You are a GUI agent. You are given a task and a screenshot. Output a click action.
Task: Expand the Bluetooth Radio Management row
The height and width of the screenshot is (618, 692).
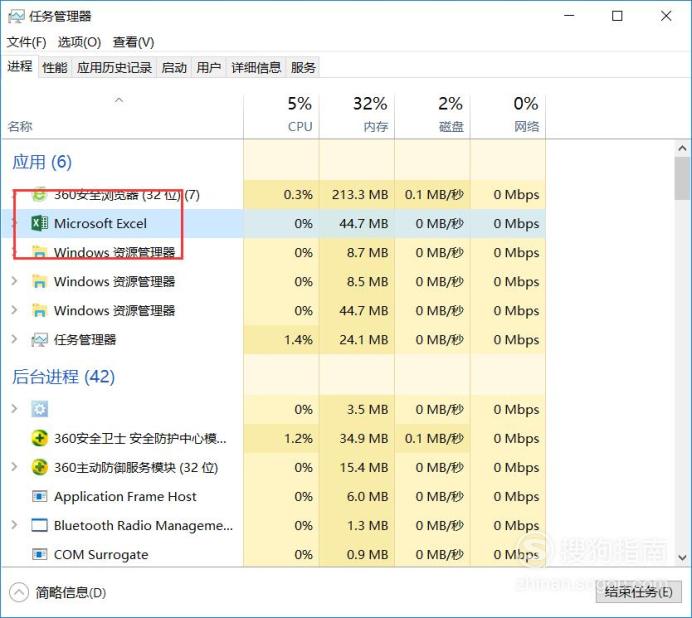click(14, 525)
